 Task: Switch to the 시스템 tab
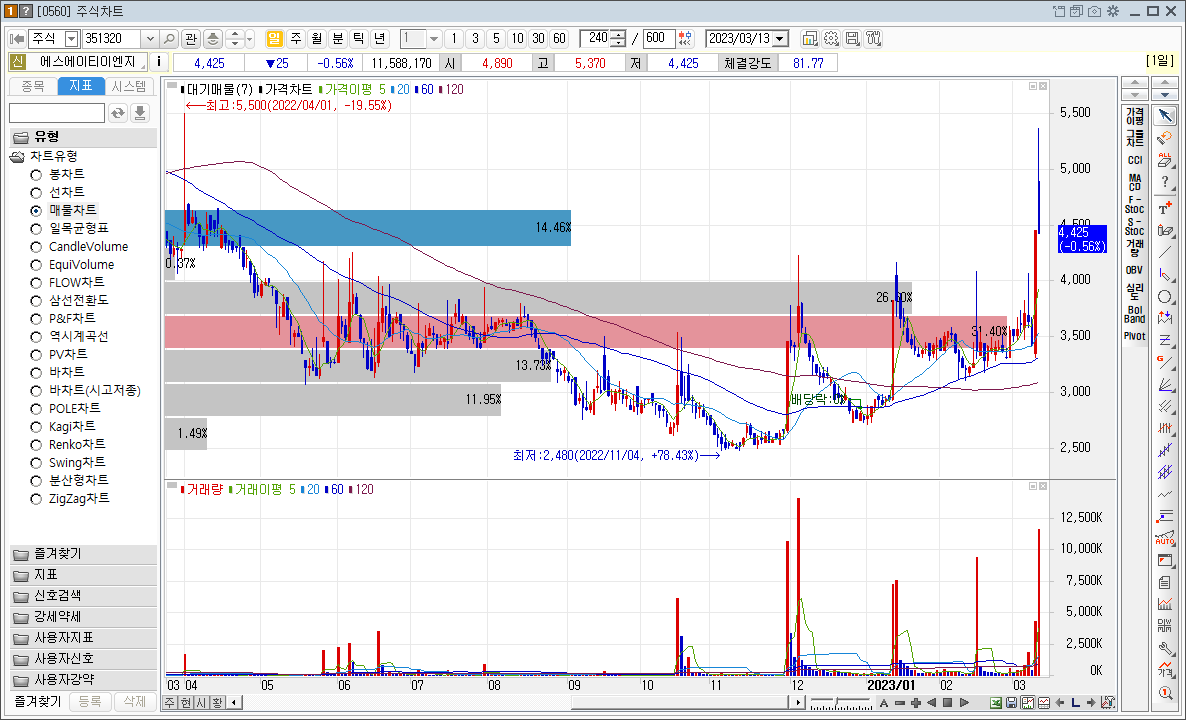click(129, 86)
